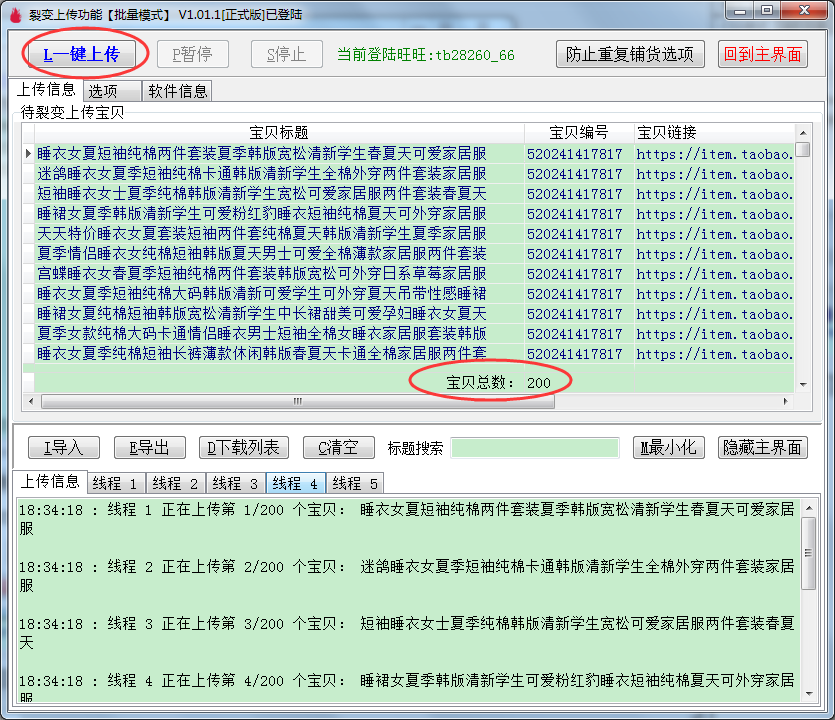Screen dimensions: 835x720
Task: Clear the item list with C清空
Action: [338, 447]
